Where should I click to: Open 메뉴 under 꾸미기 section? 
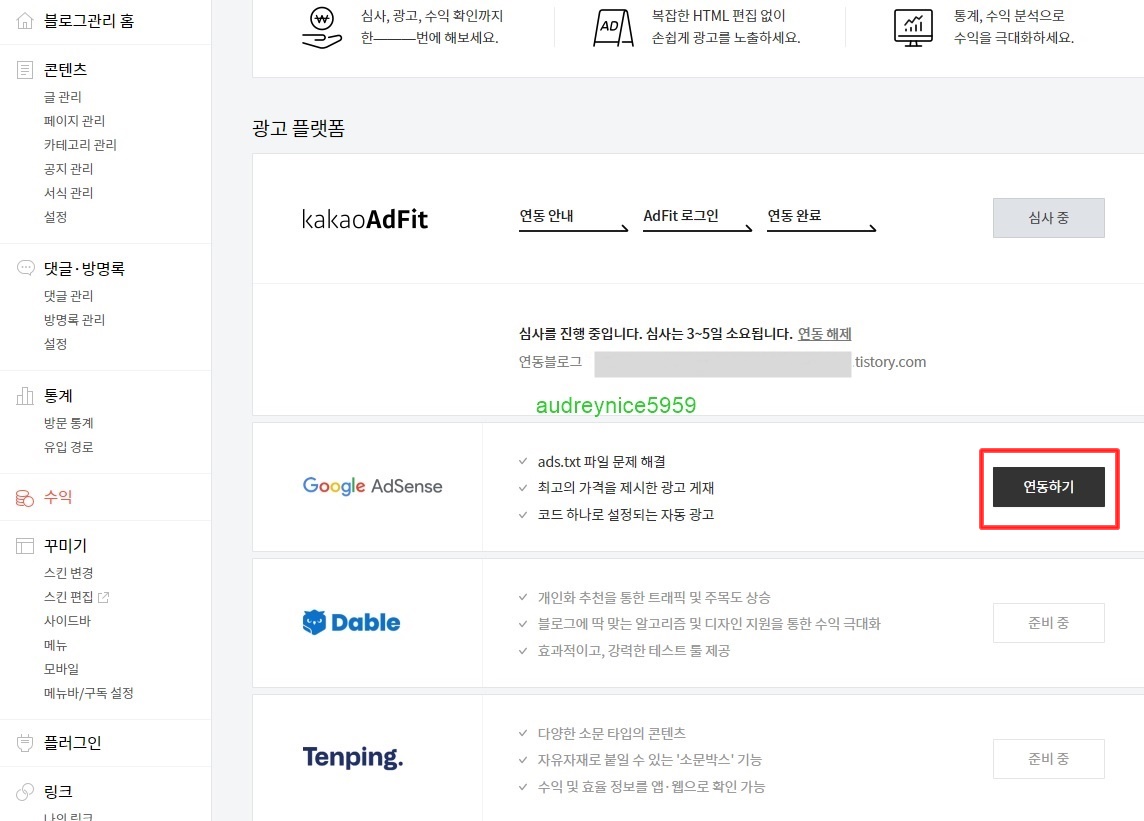coord(55,645)
